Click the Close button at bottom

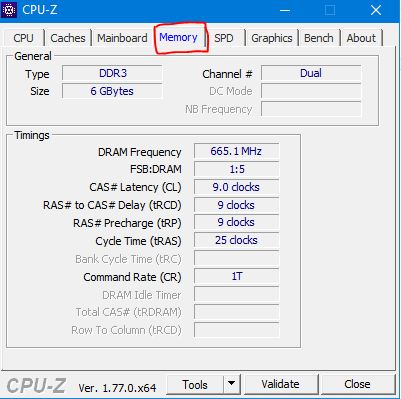(x=358, y=385)
